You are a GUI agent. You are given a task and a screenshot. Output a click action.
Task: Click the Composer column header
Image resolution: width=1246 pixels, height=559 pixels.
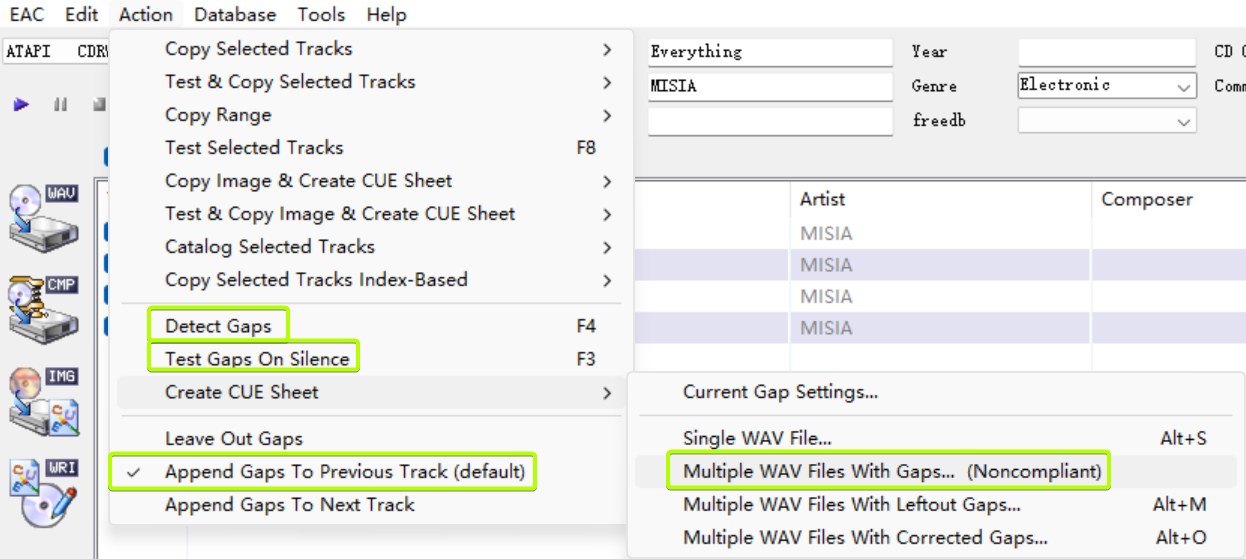(x=1146, y=200)
